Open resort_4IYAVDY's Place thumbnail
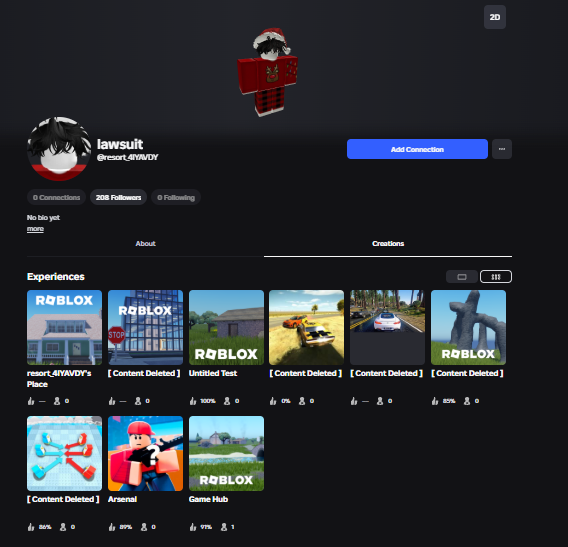 [x=64, y=327]
